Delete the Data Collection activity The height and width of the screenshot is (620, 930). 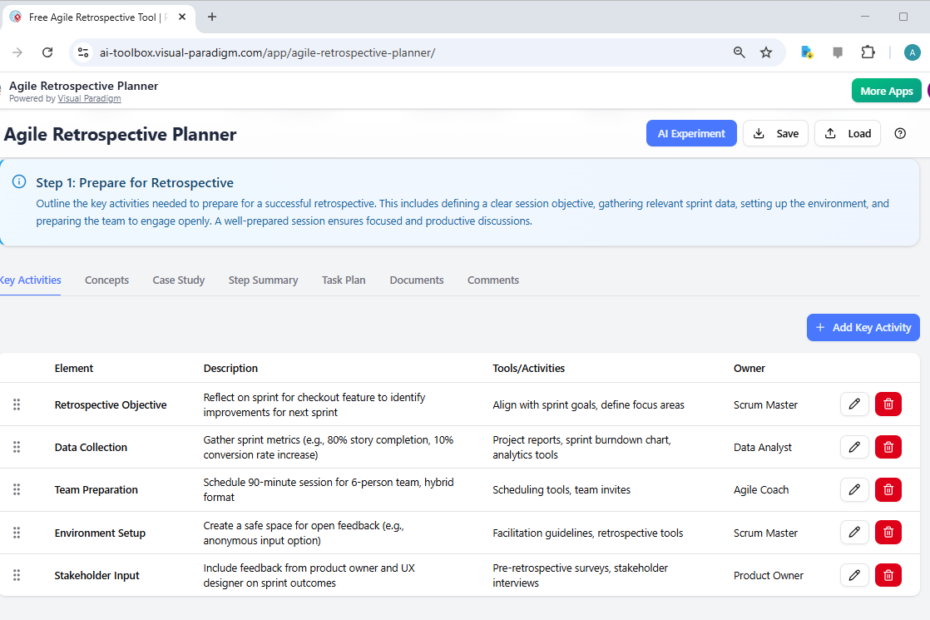coord(888,447)
